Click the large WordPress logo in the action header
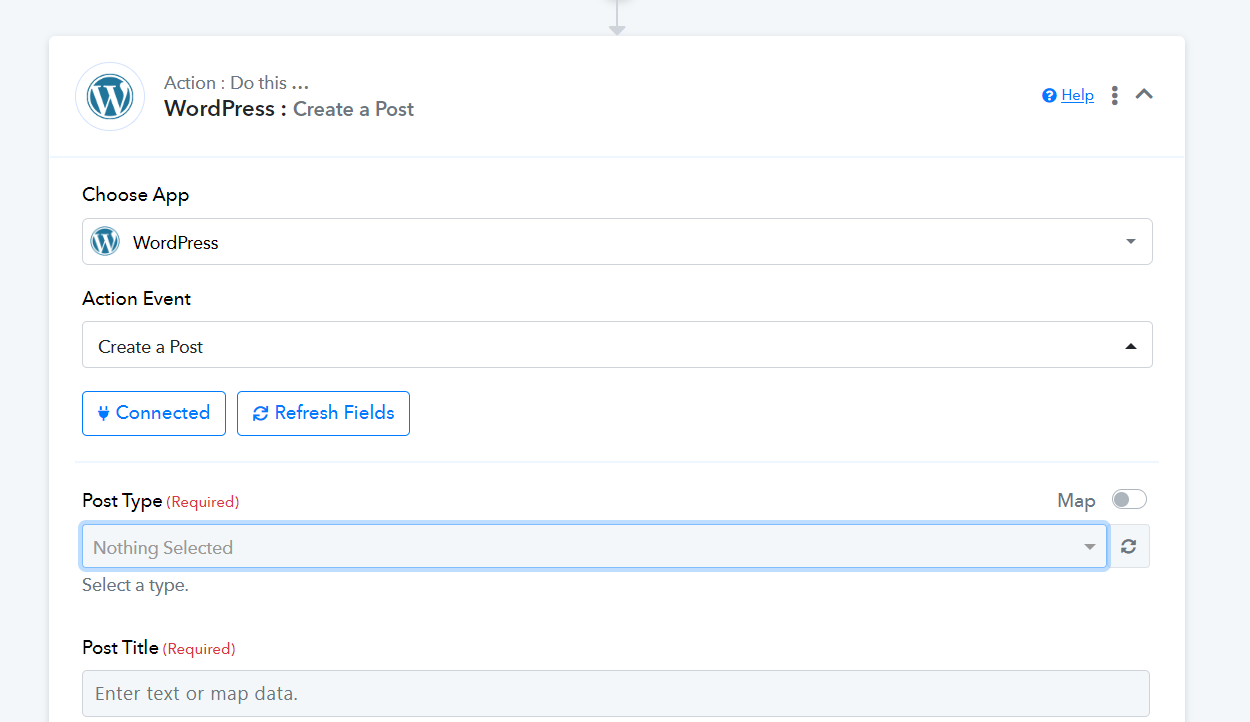The width and height of the screenshot is (1250, 722). (x=110, y=97)
